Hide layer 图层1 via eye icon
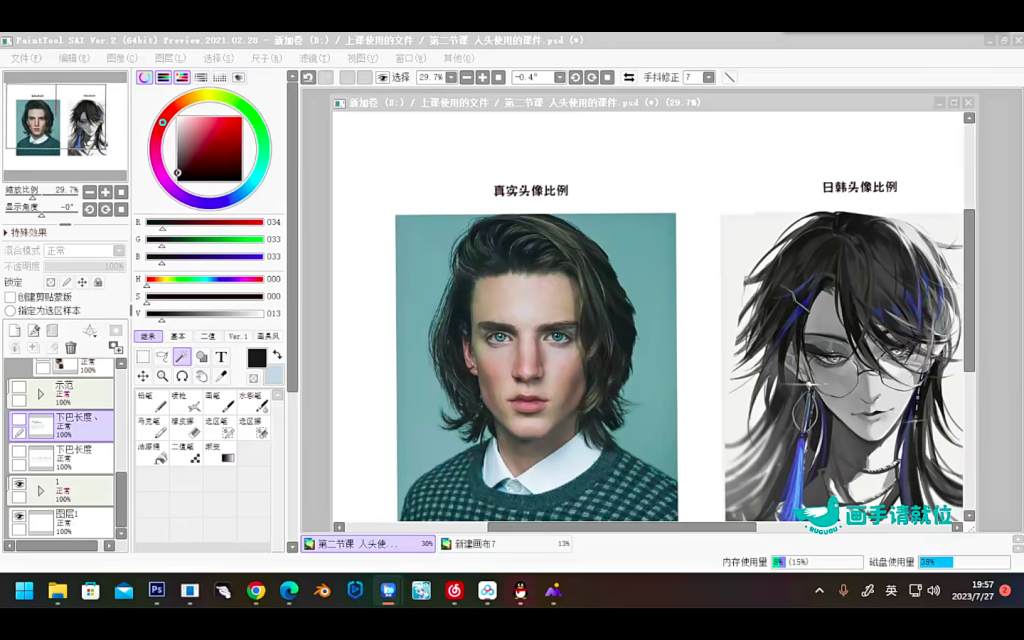The image size is (1024, 640). 18,516
